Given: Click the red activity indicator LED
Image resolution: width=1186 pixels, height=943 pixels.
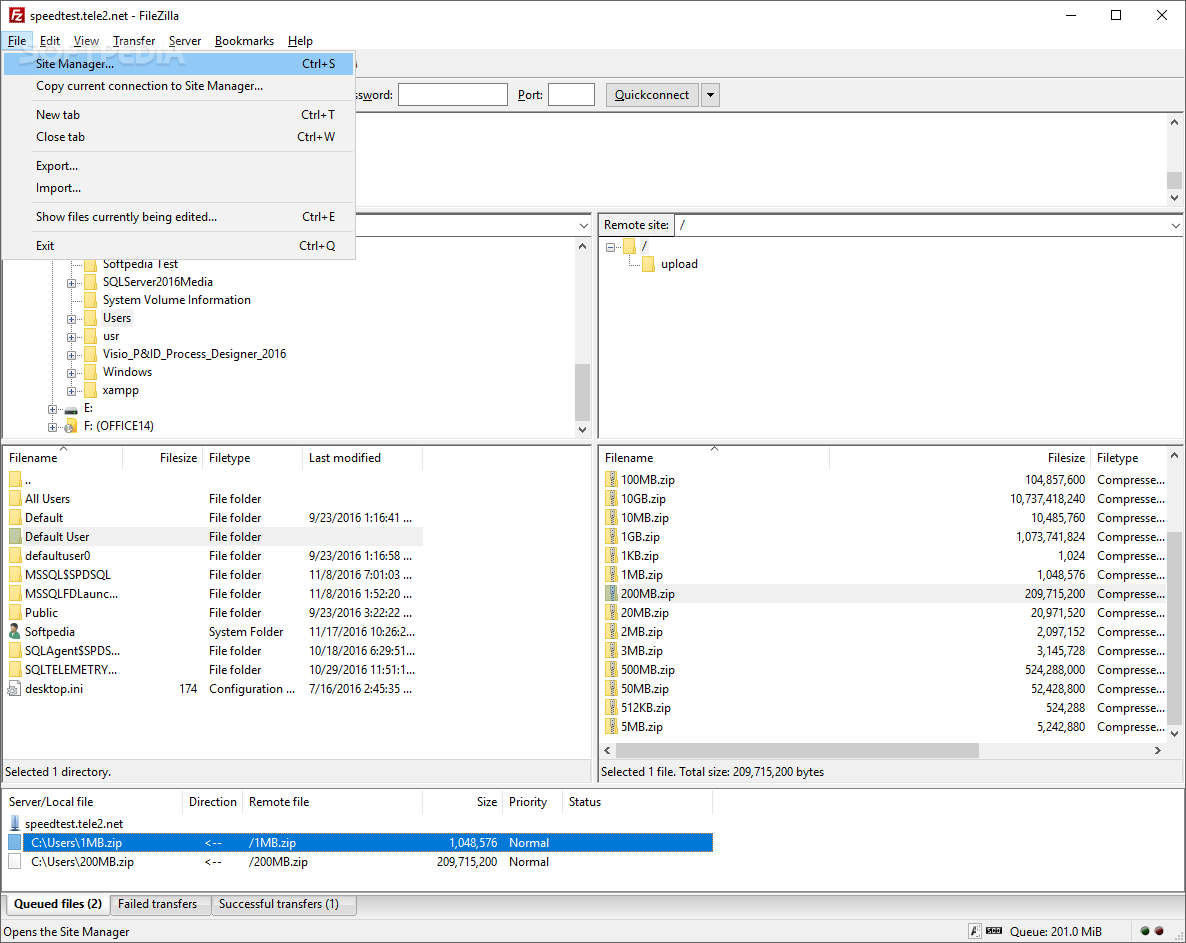Looking at the screenshot, I should 1159,932.
